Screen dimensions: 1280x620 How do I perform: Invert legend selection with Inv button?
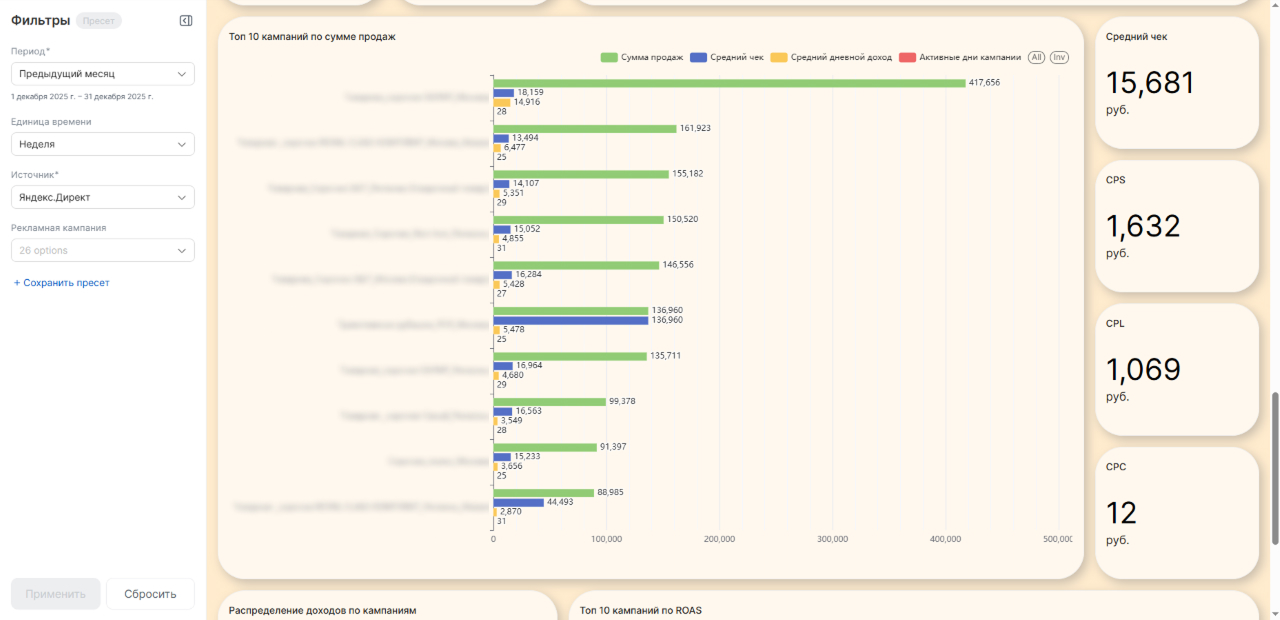tap(1059, 57)
